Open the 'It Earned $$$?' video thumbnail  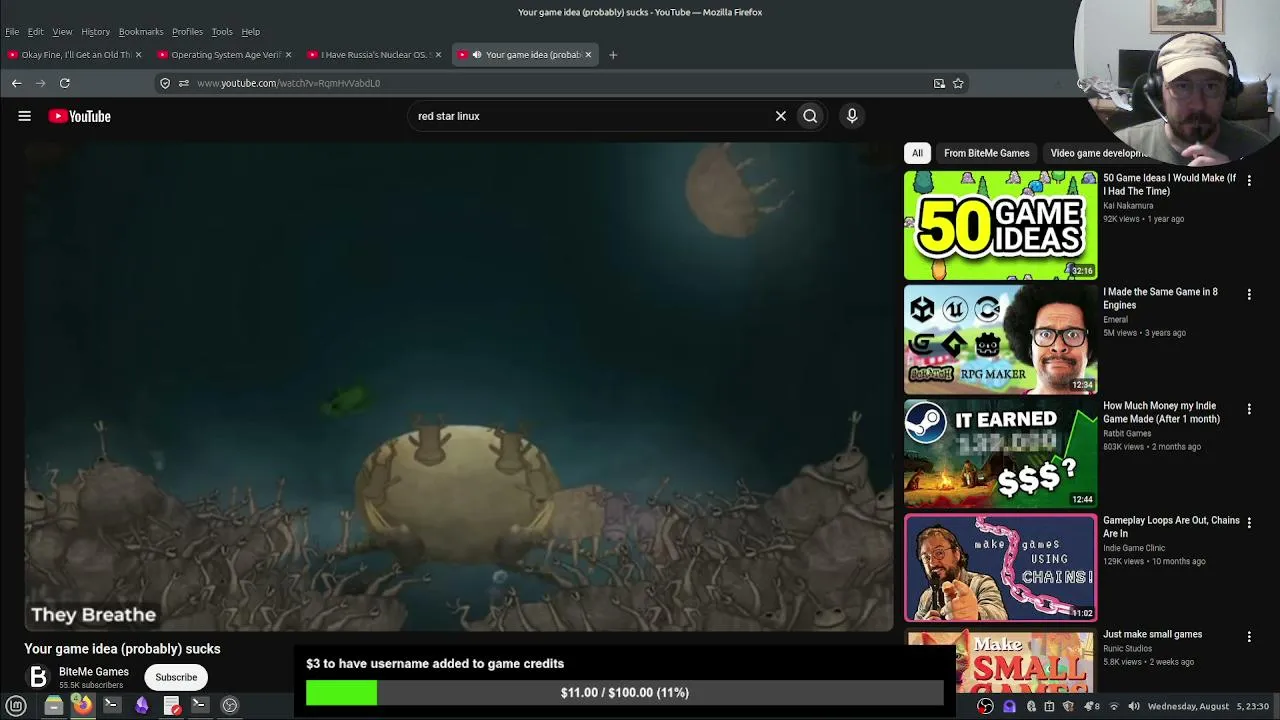1000,453
